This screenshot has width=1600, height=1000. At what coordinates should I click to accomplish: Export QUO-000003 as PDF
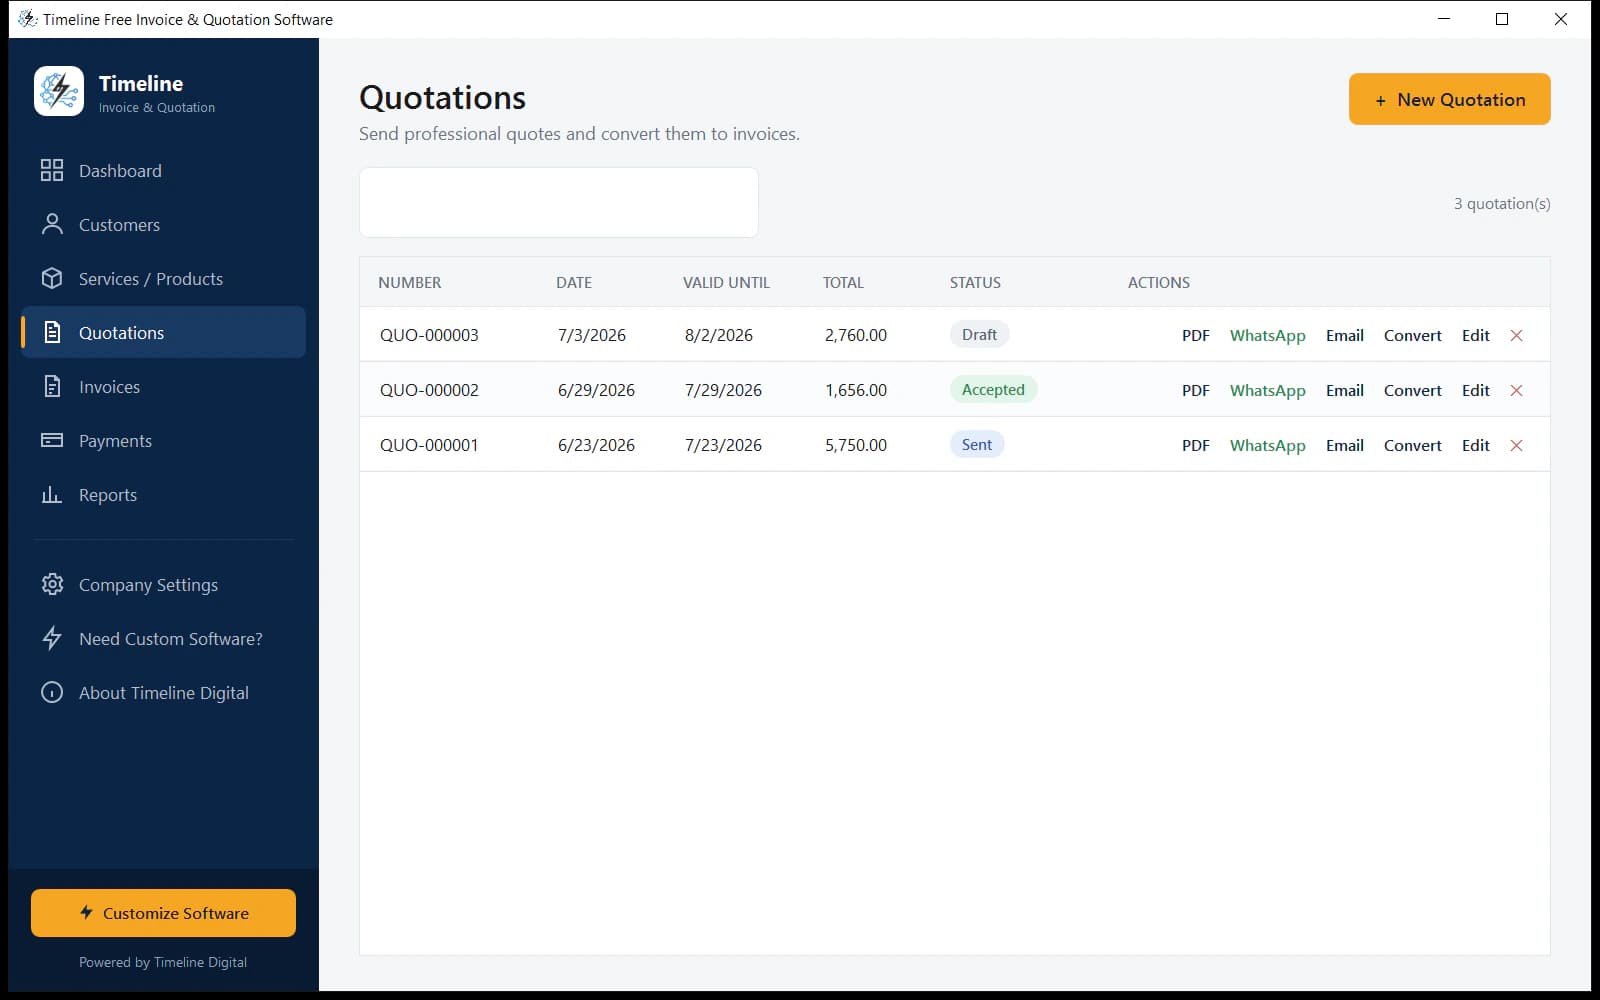click(1195, 335)
